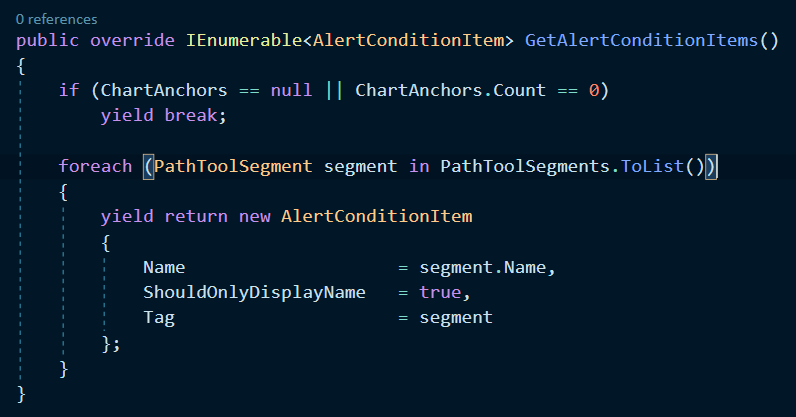This screenshot has width=796, height=417.
Task: Click ChartAnchors.Count in the if condition
Action: [x=460, y=90]
